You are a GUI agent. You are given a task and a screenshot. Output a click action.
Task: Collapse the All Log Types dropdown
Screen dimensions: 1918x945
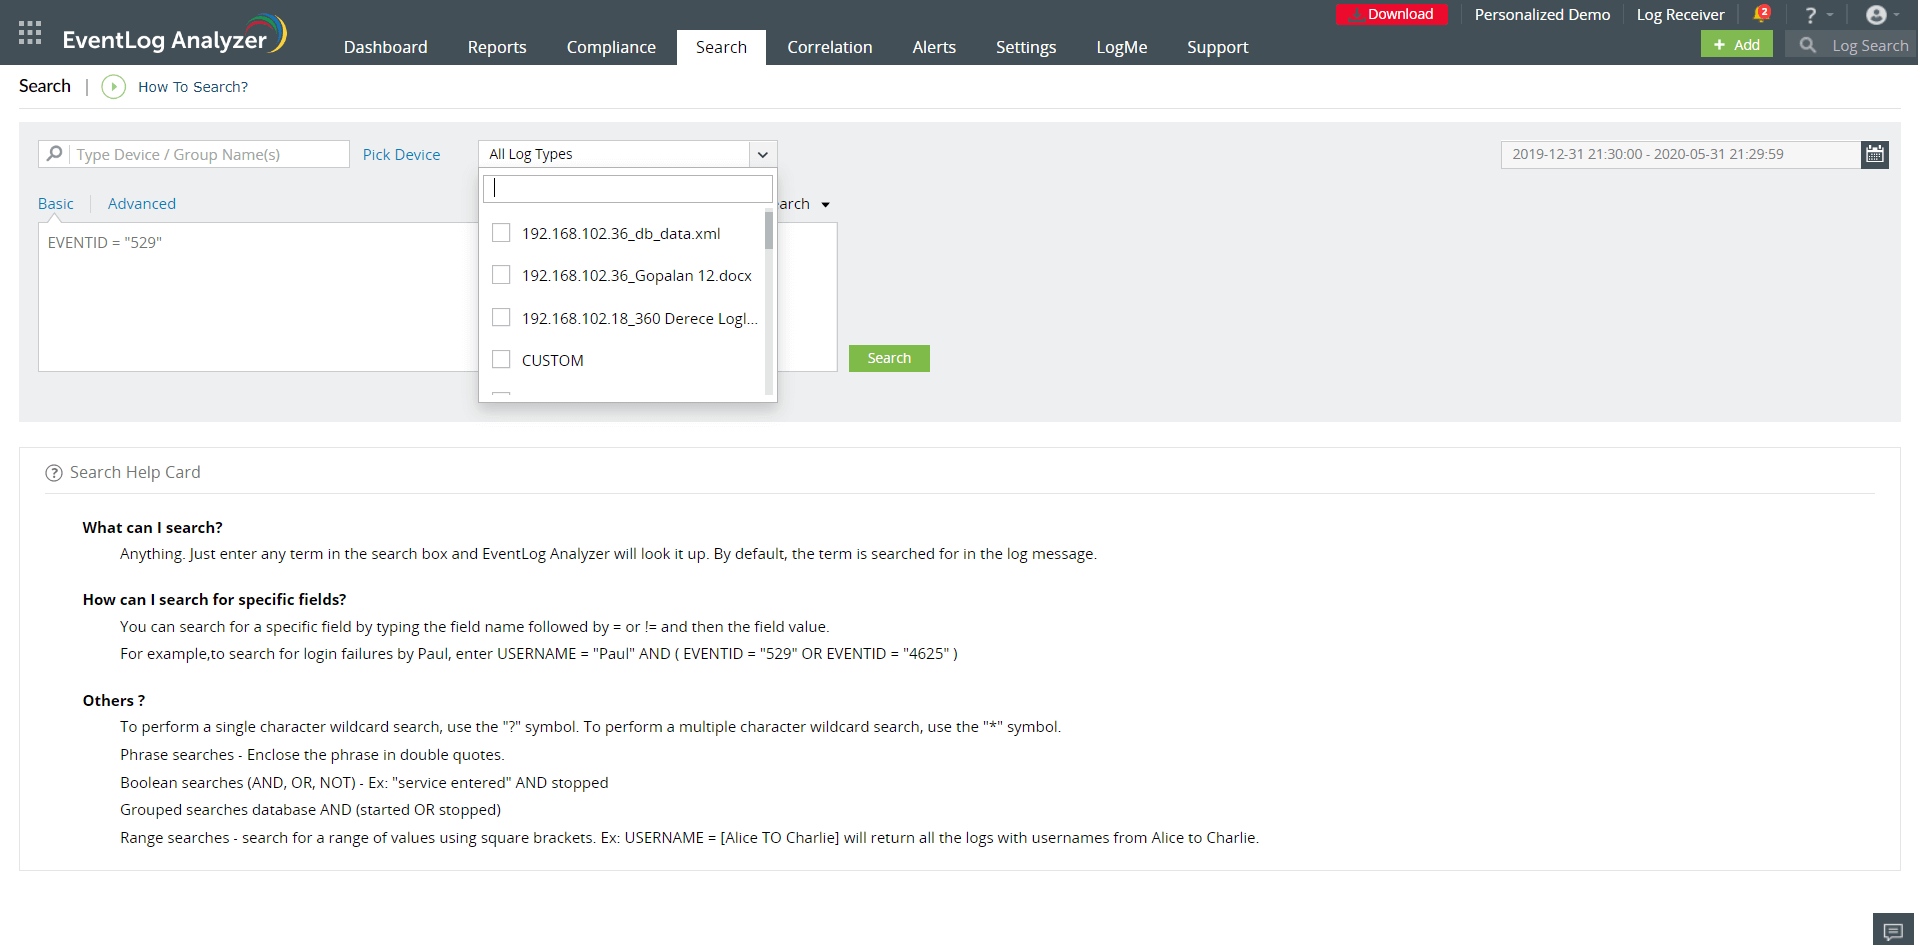(763, 154)
